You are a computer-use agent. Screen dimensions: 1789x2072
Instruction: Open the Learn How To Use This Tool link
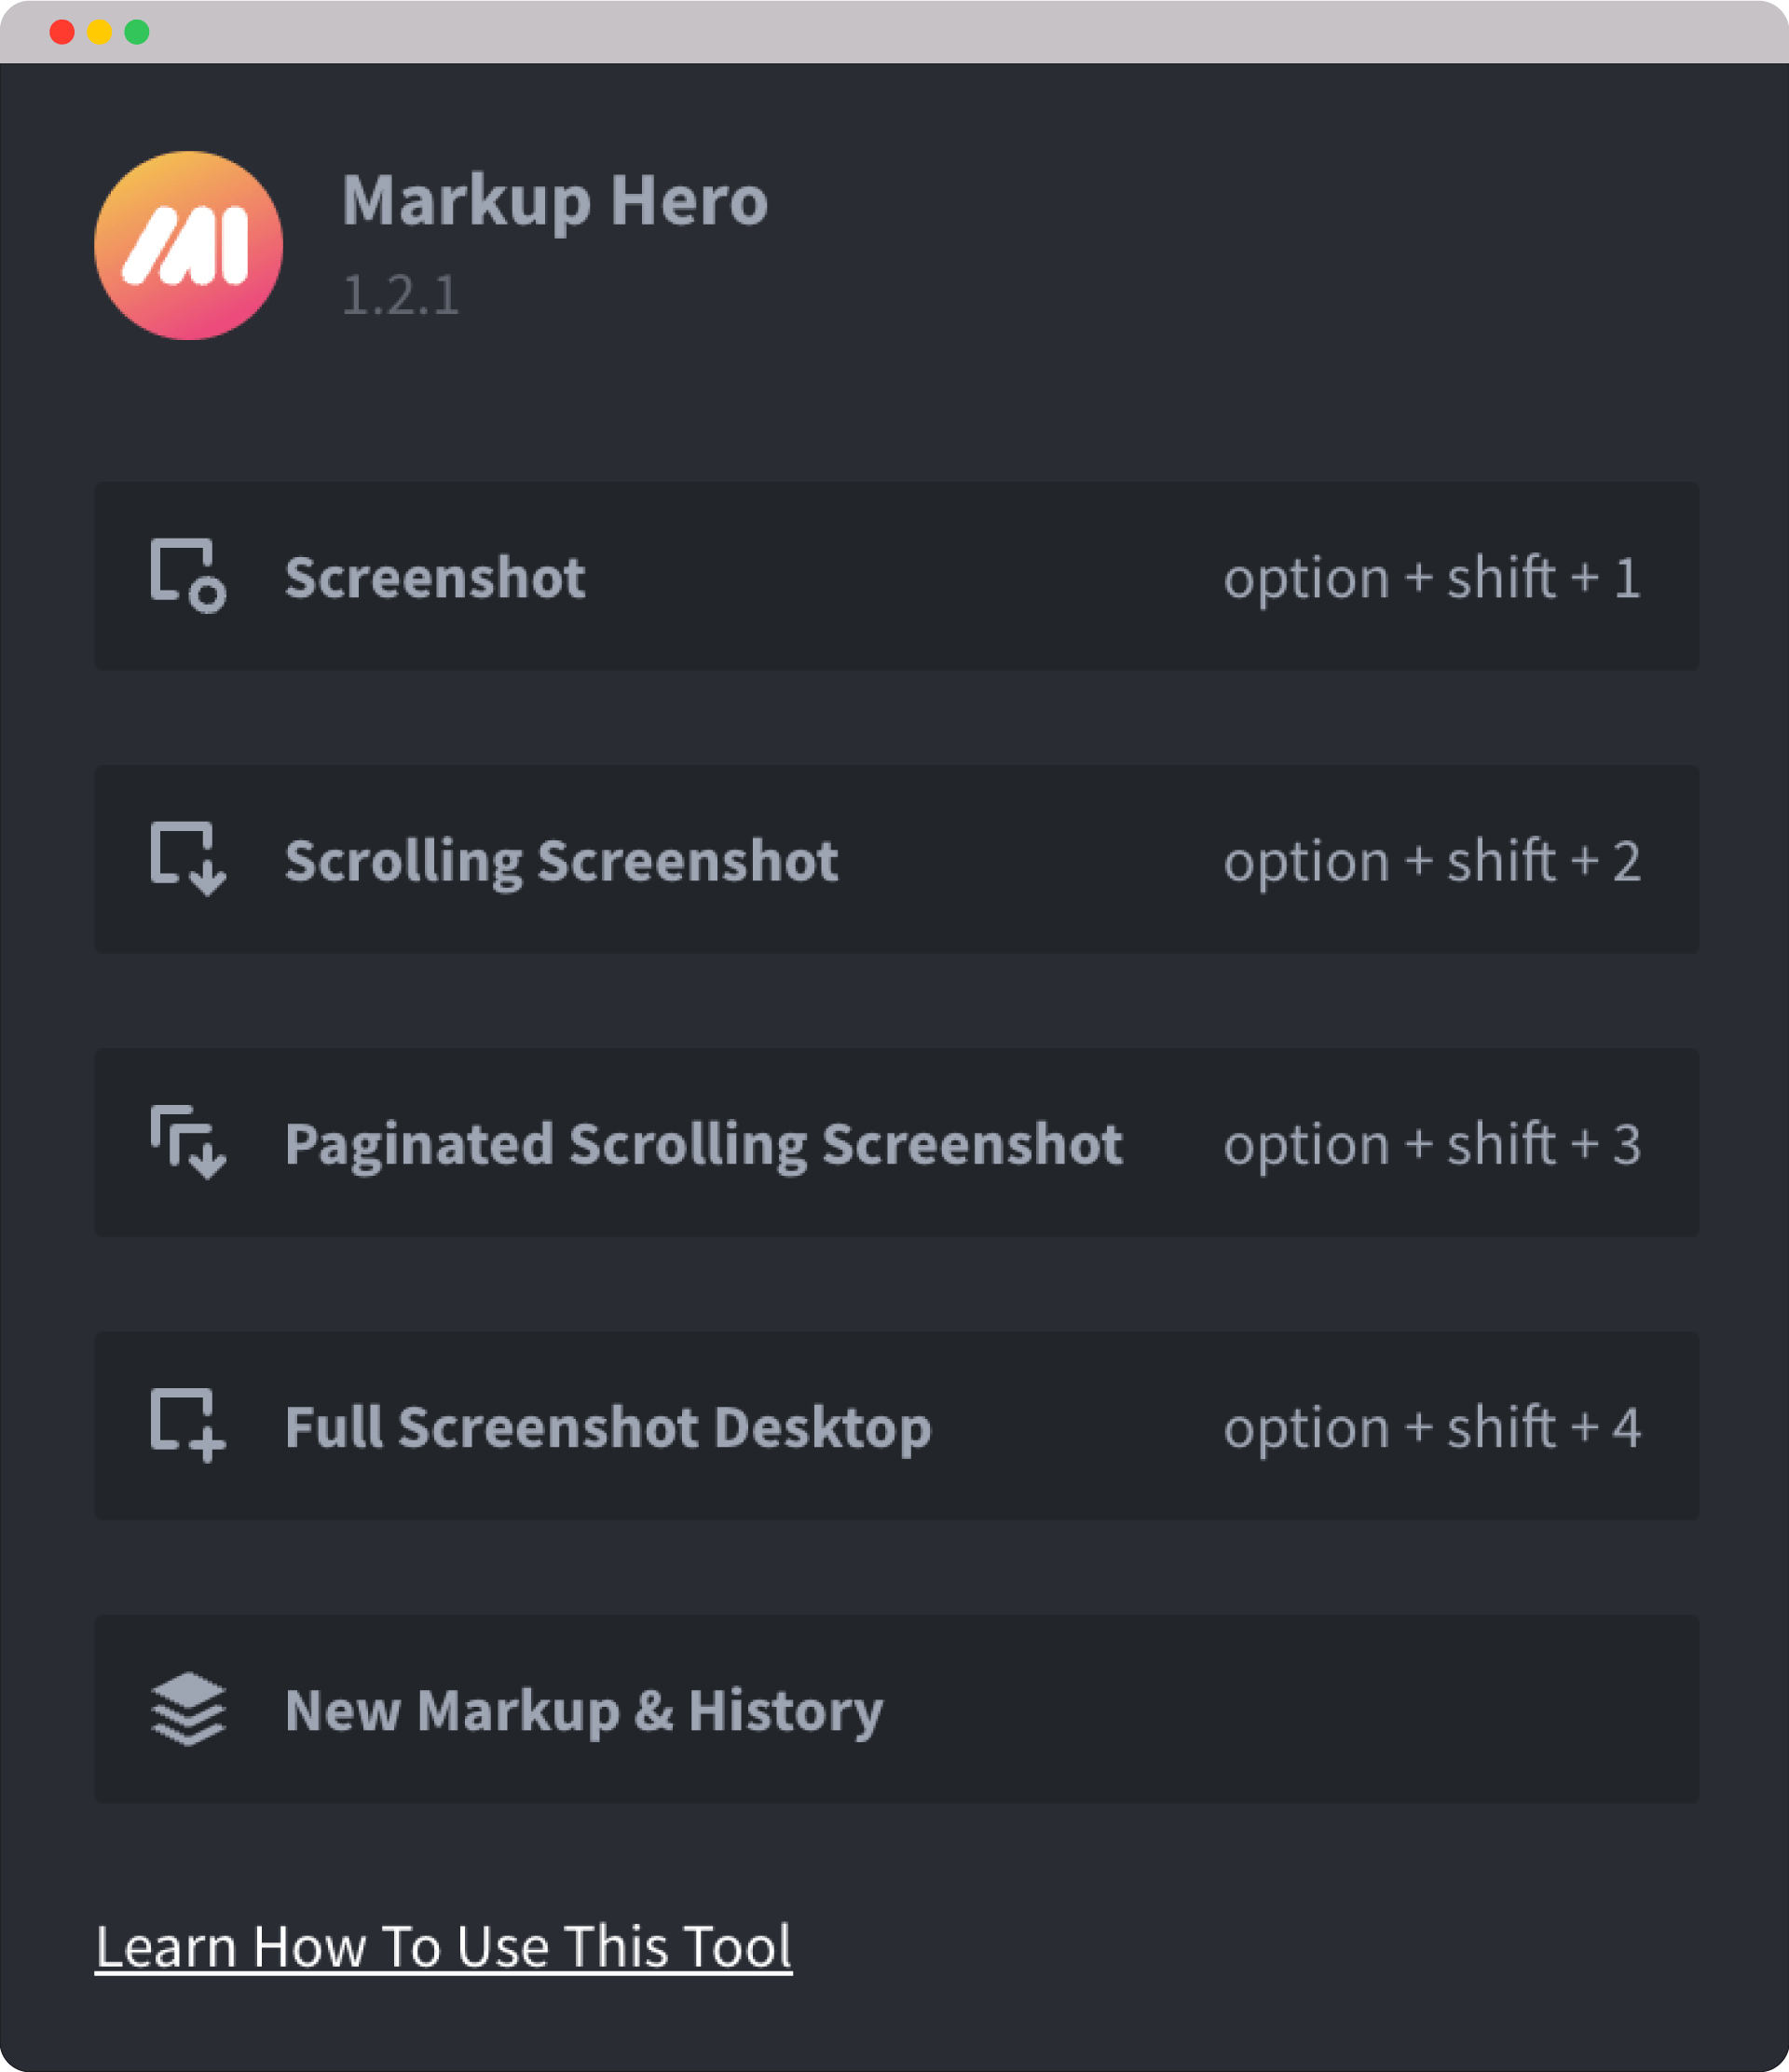(x=443, y=1947)
